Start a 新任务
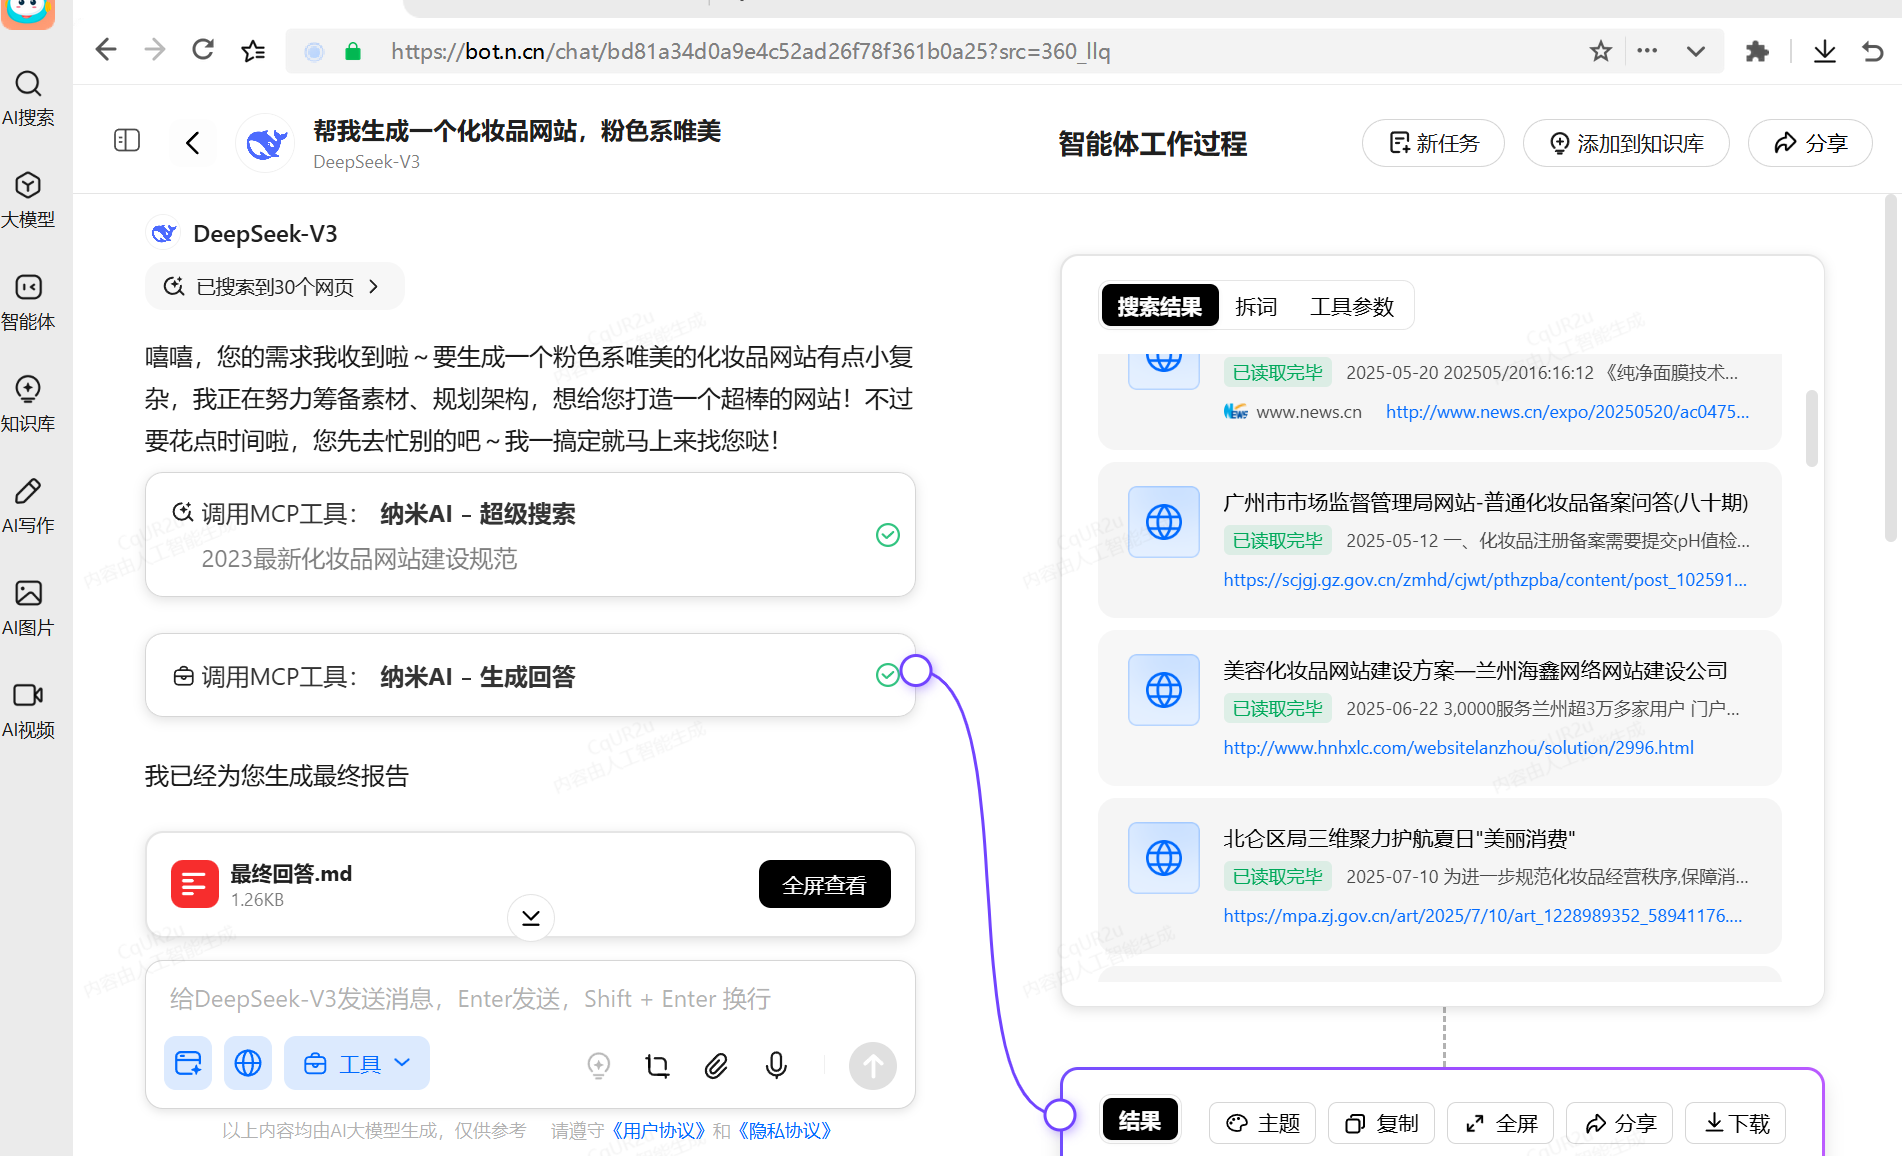 coord(1433,143)
